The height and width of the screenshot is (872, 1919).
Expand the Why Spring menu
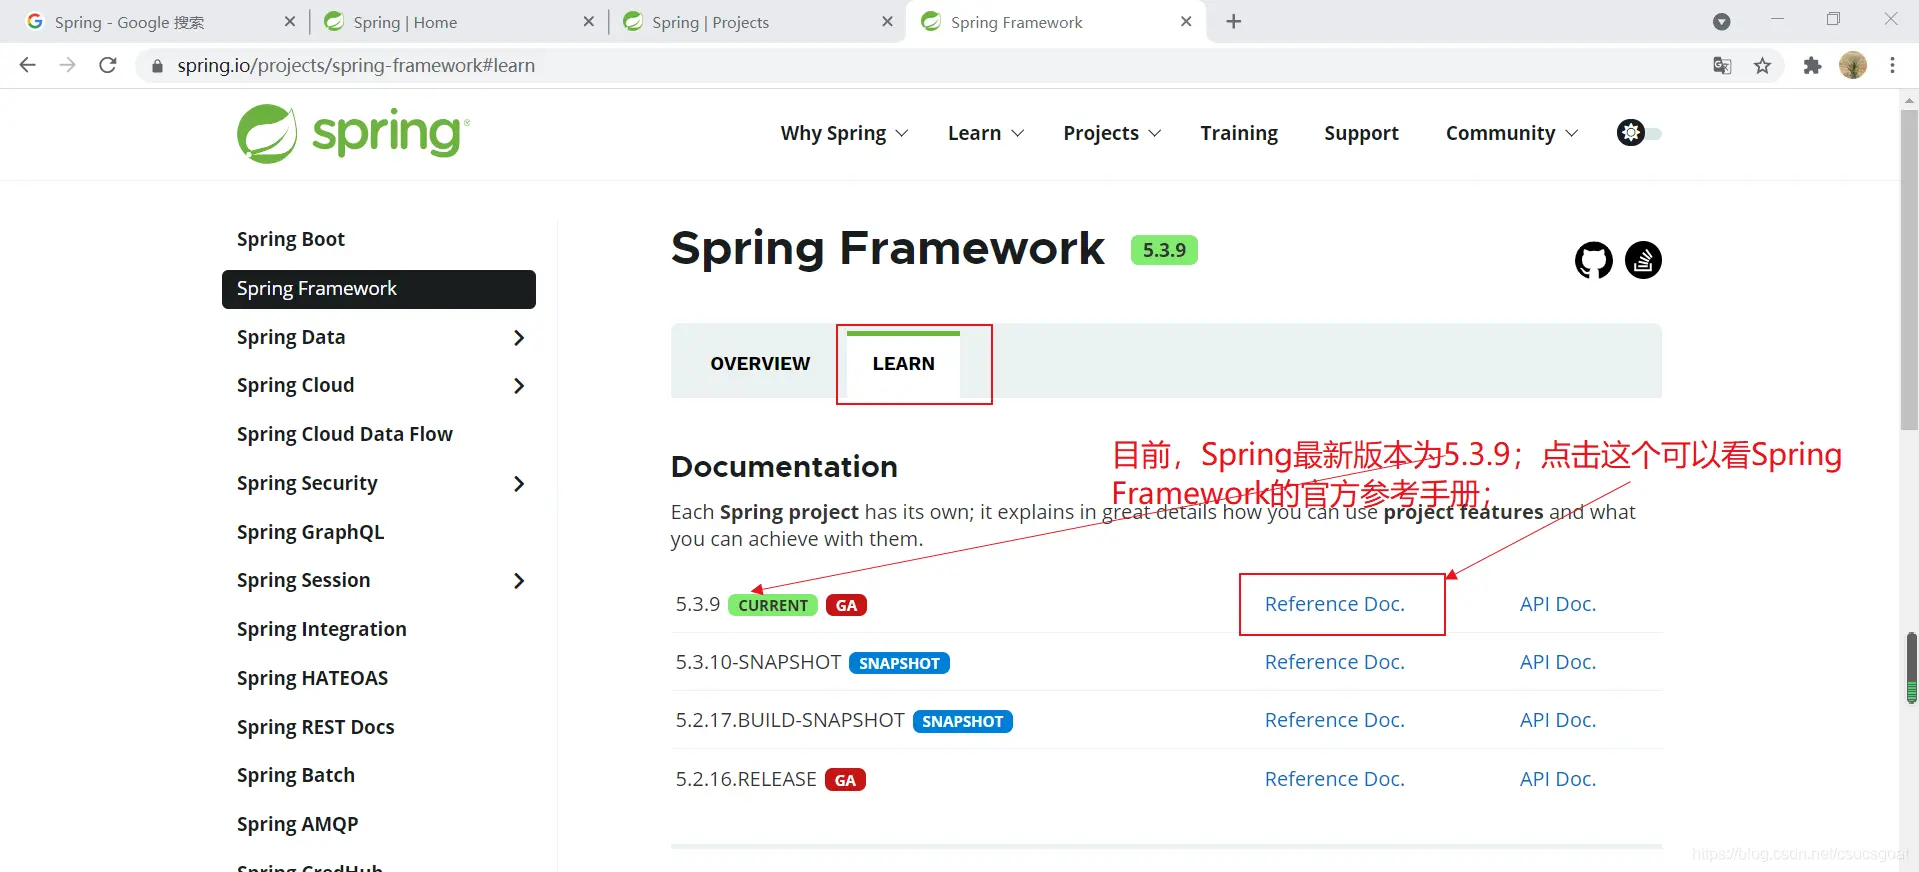click(844, 133)
